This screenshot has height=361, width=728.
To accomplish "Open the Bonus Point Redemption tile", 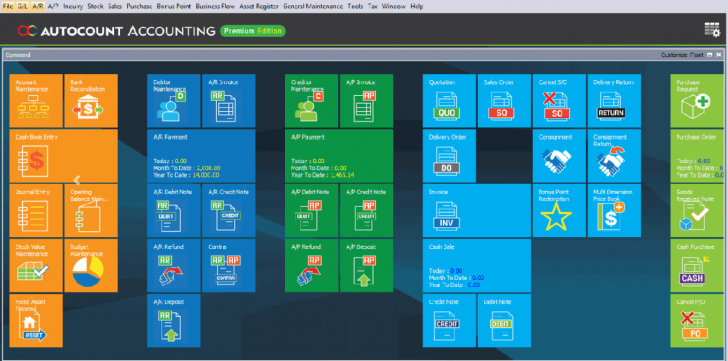I will (559, 211).
